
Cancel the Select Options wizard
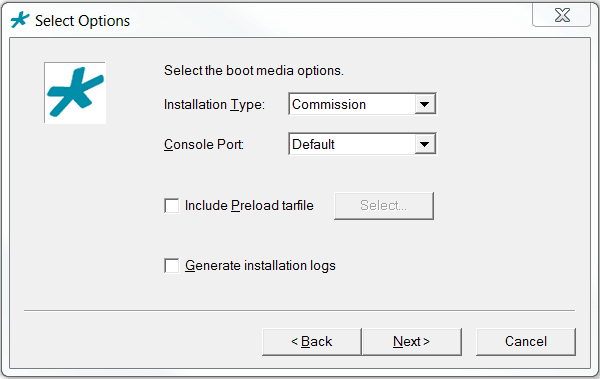[x=526, y=341]
